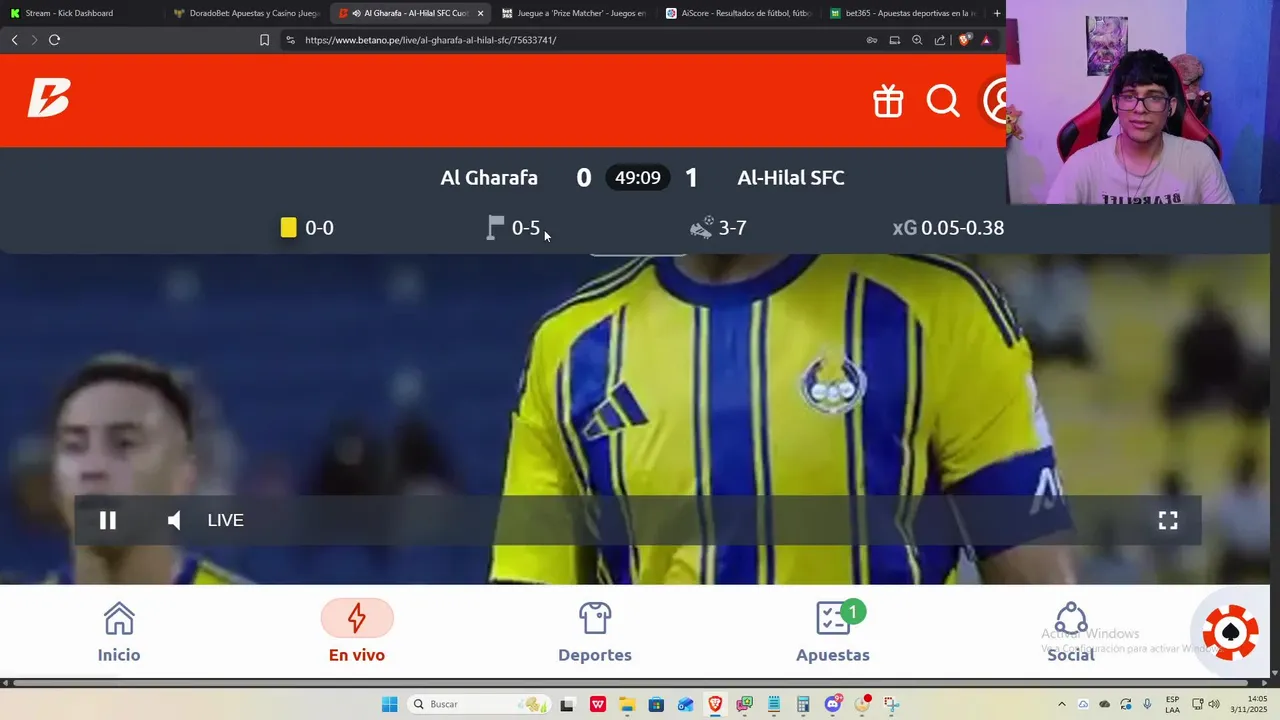This screenshot has height=720, width=1280.
Task: Click the shots 3-7 value
Action: [733, 228]
